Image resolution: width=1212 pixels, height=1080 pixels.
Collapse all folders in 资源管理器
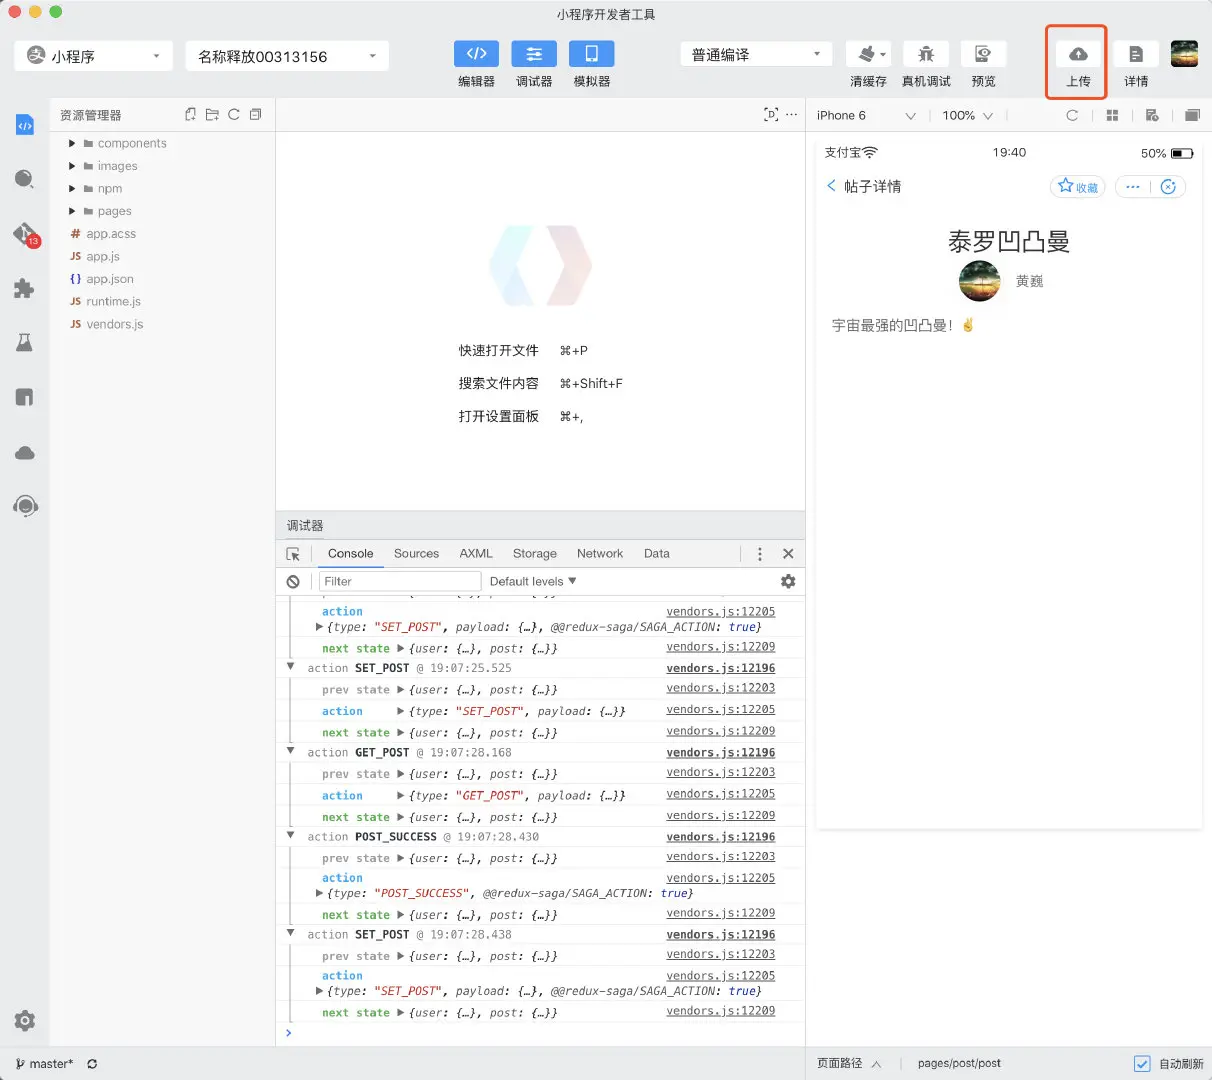pos(256,115)
